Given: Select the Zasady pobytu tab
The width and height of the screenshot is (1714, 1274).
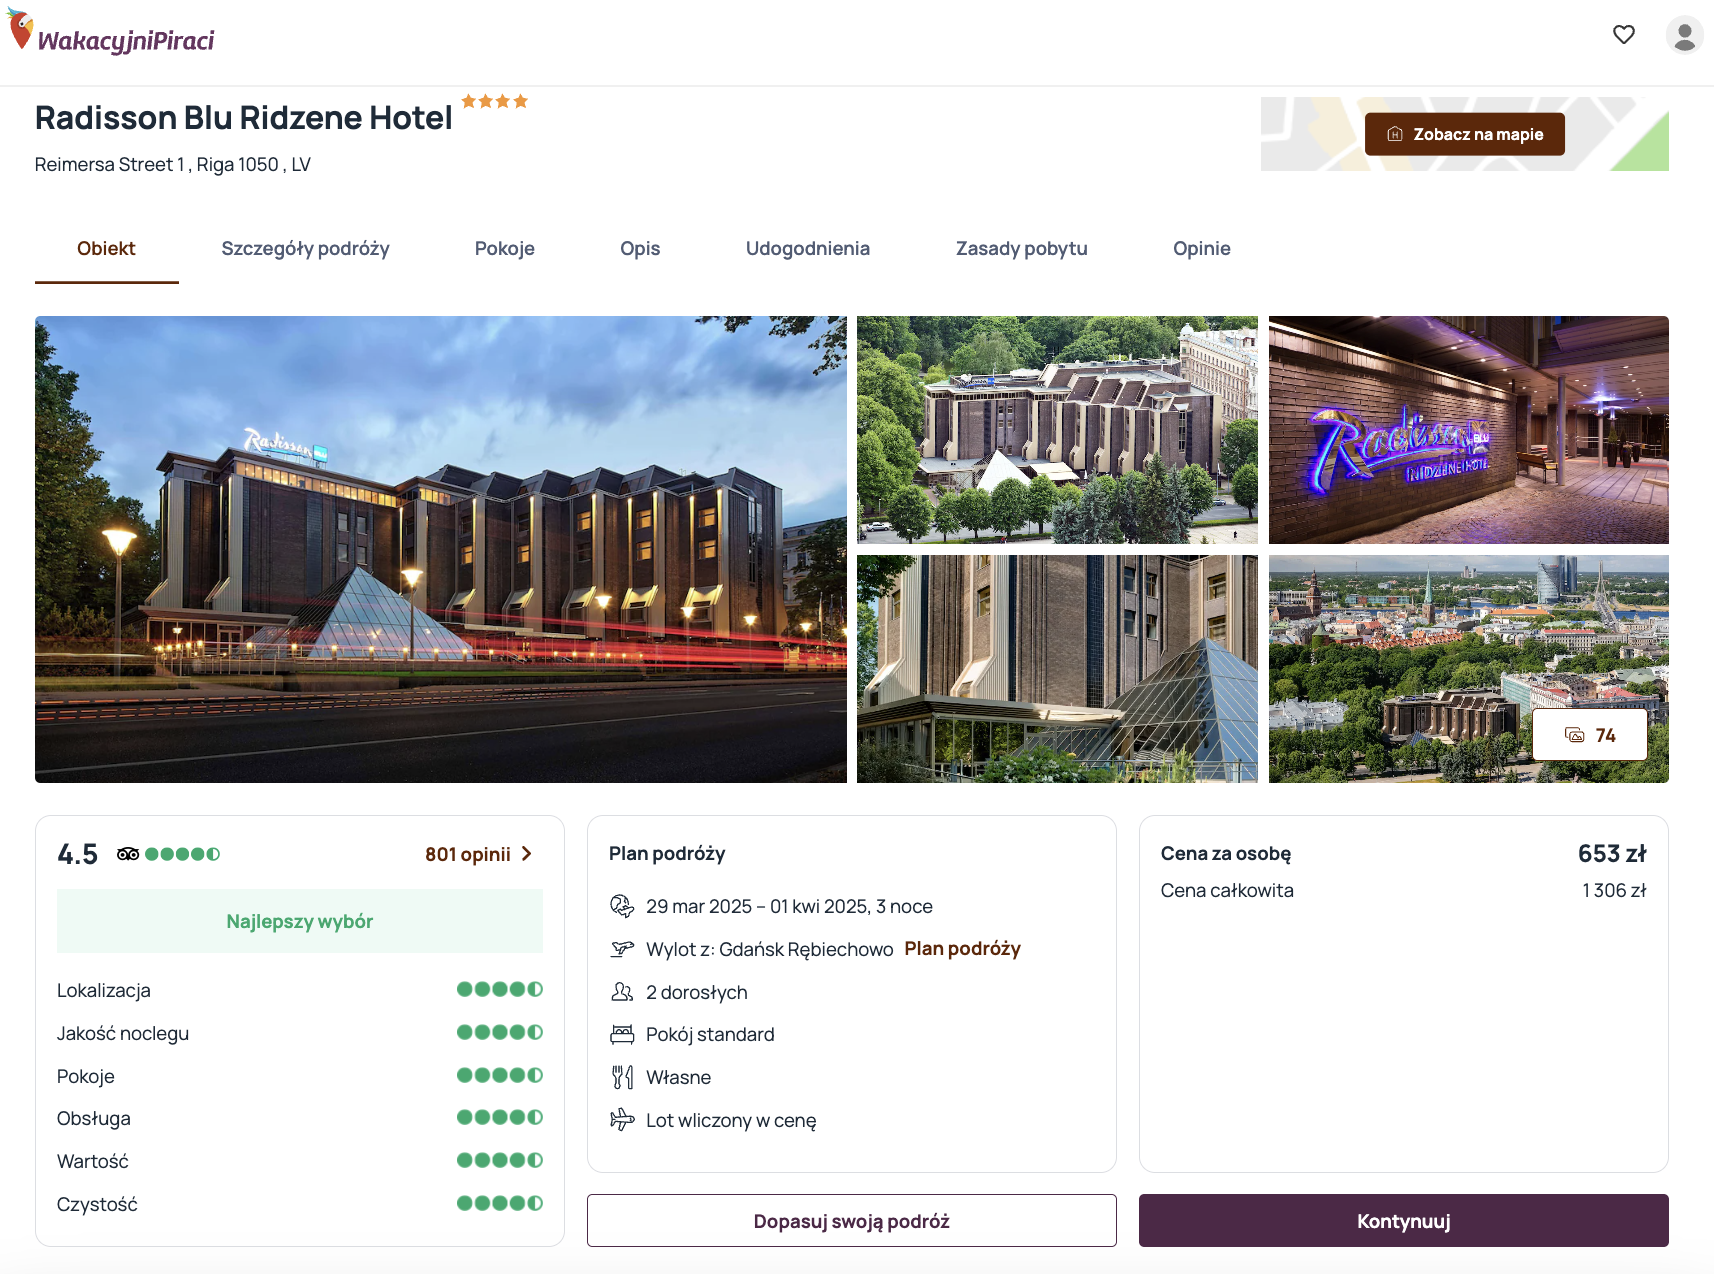Looking at the screenshot, I should coord(1022,249).
